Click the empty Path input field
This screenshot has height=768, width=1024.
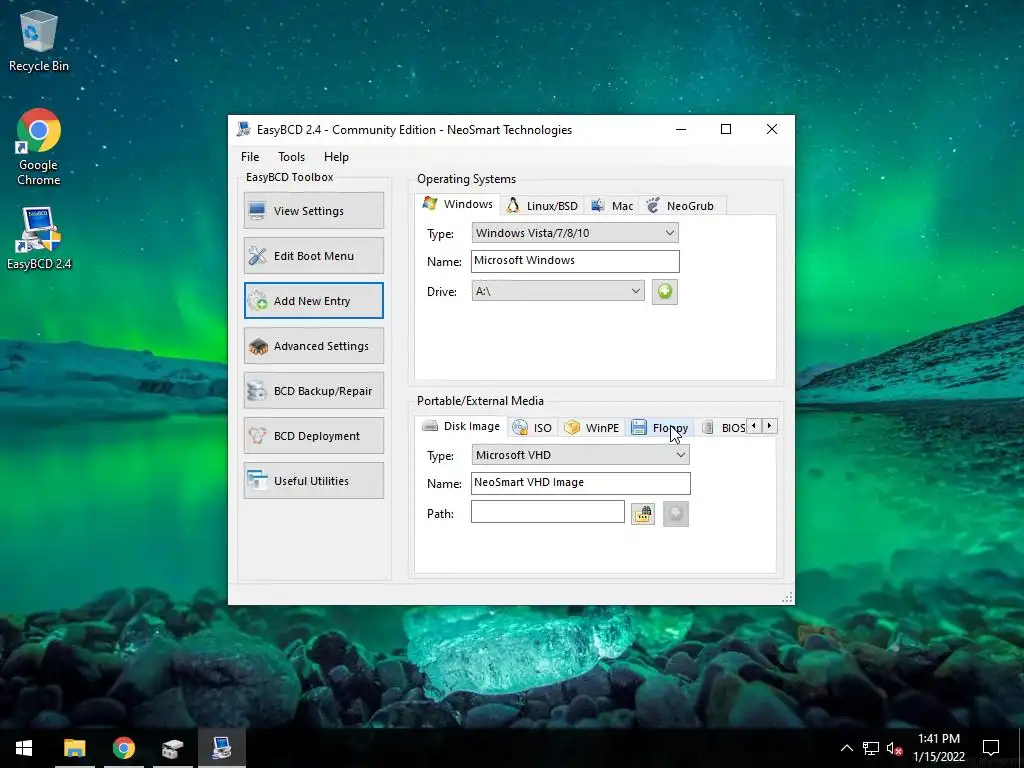click(548, 512)
